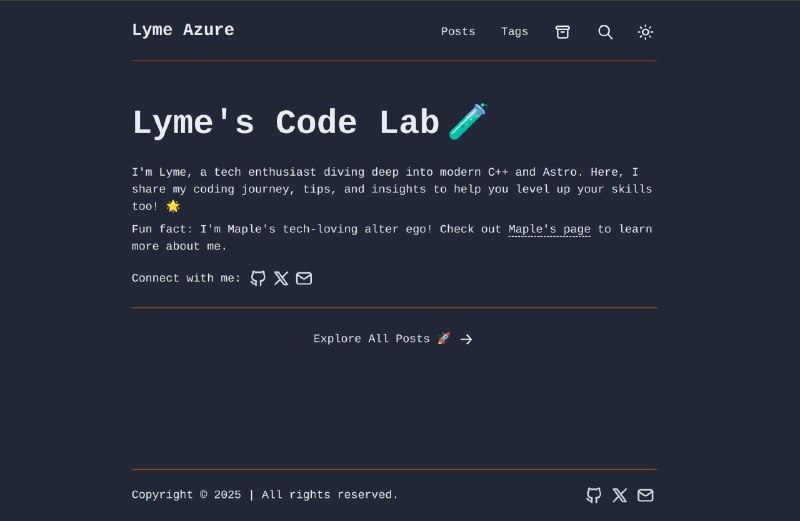Click the rocket emoji near Explore All Posts
800x521 pixels.
pos(444,339)
